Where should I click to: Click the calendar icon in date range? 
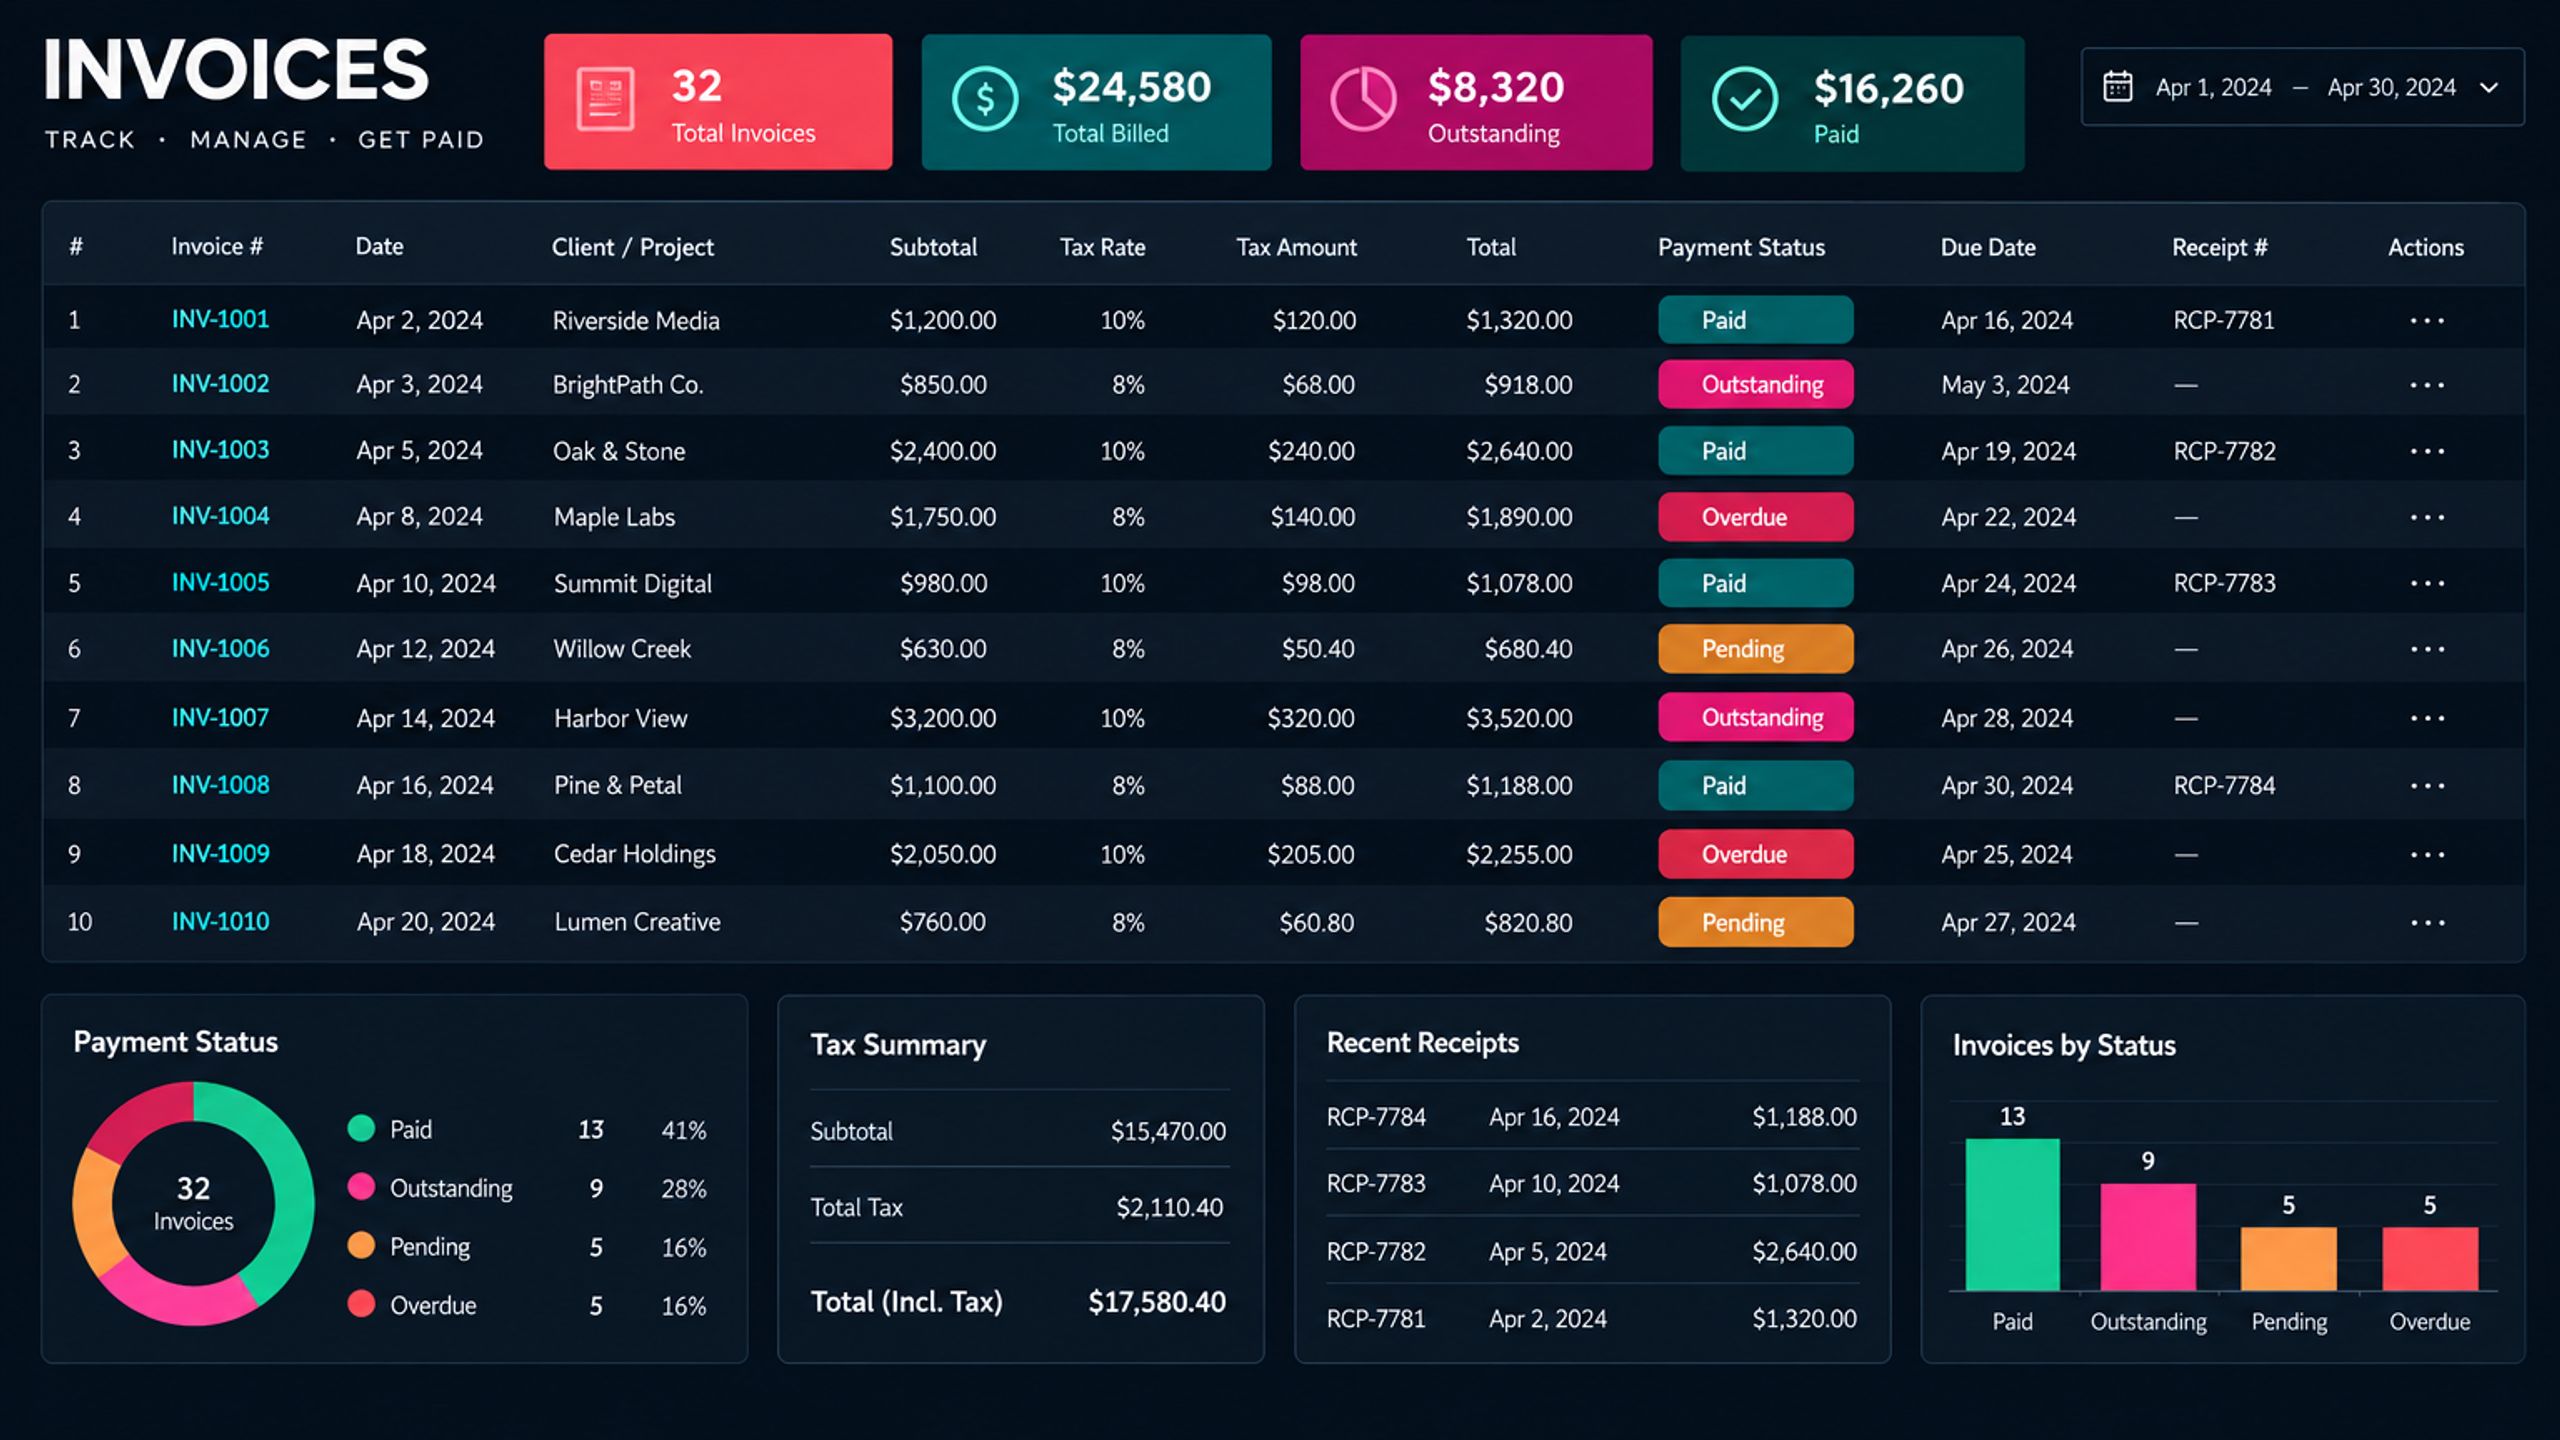pos(2117,87)
